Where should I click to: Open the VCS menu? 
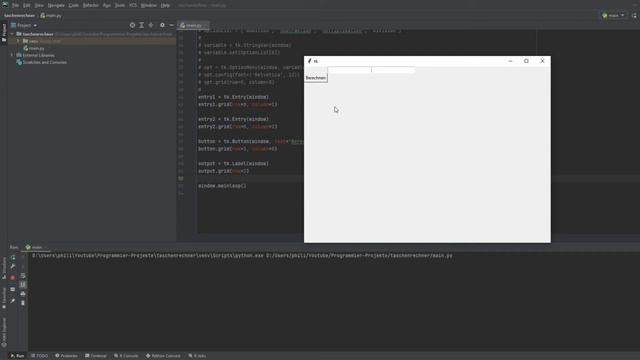point(133,5)
